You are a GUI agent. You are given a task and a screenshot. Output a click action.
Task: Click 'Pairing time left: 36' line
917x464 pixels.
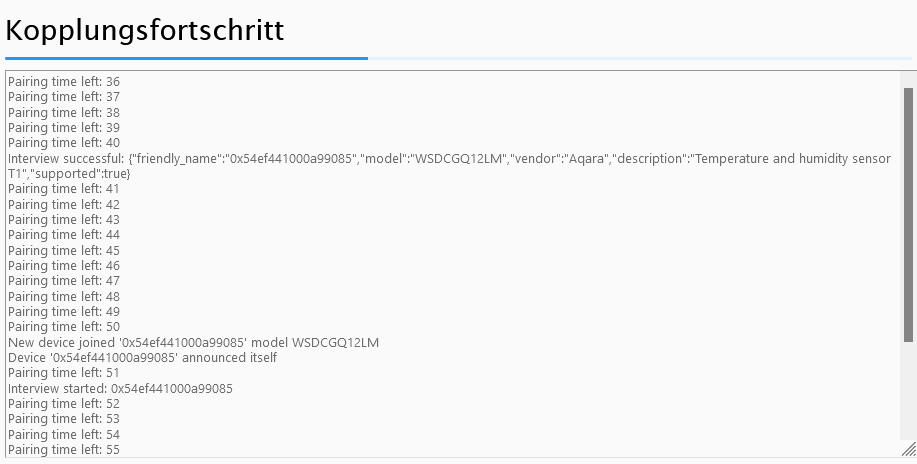(x=64, y=81)
